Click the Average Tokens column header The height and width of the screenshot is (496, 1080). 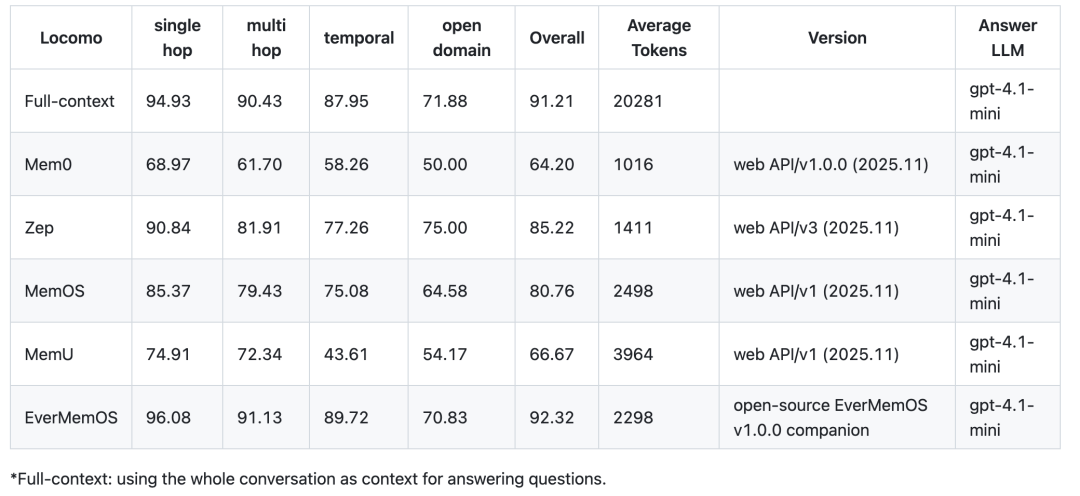(659, 38)
